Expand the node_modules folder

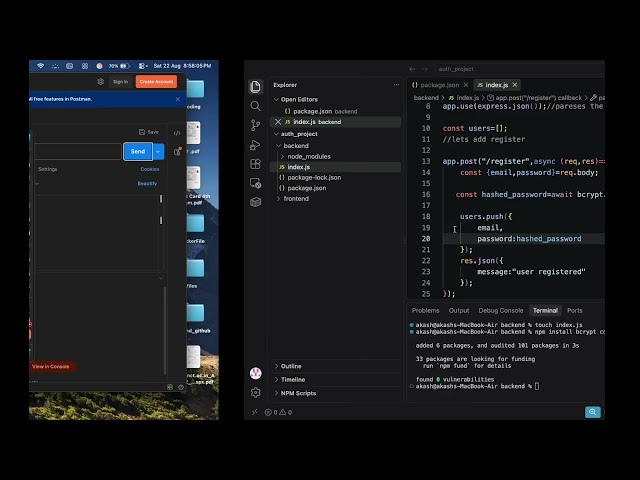tap(305, 156)
